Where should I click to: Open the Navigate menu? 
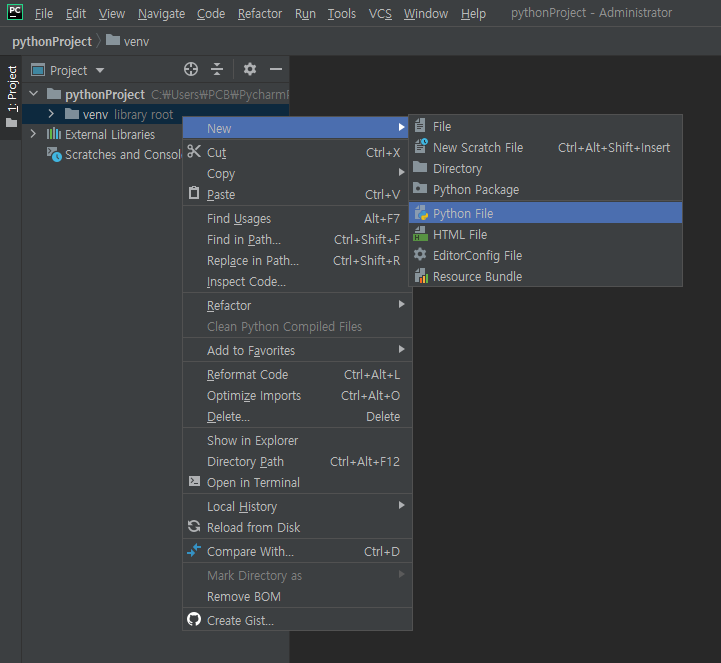tap(161, 14)
